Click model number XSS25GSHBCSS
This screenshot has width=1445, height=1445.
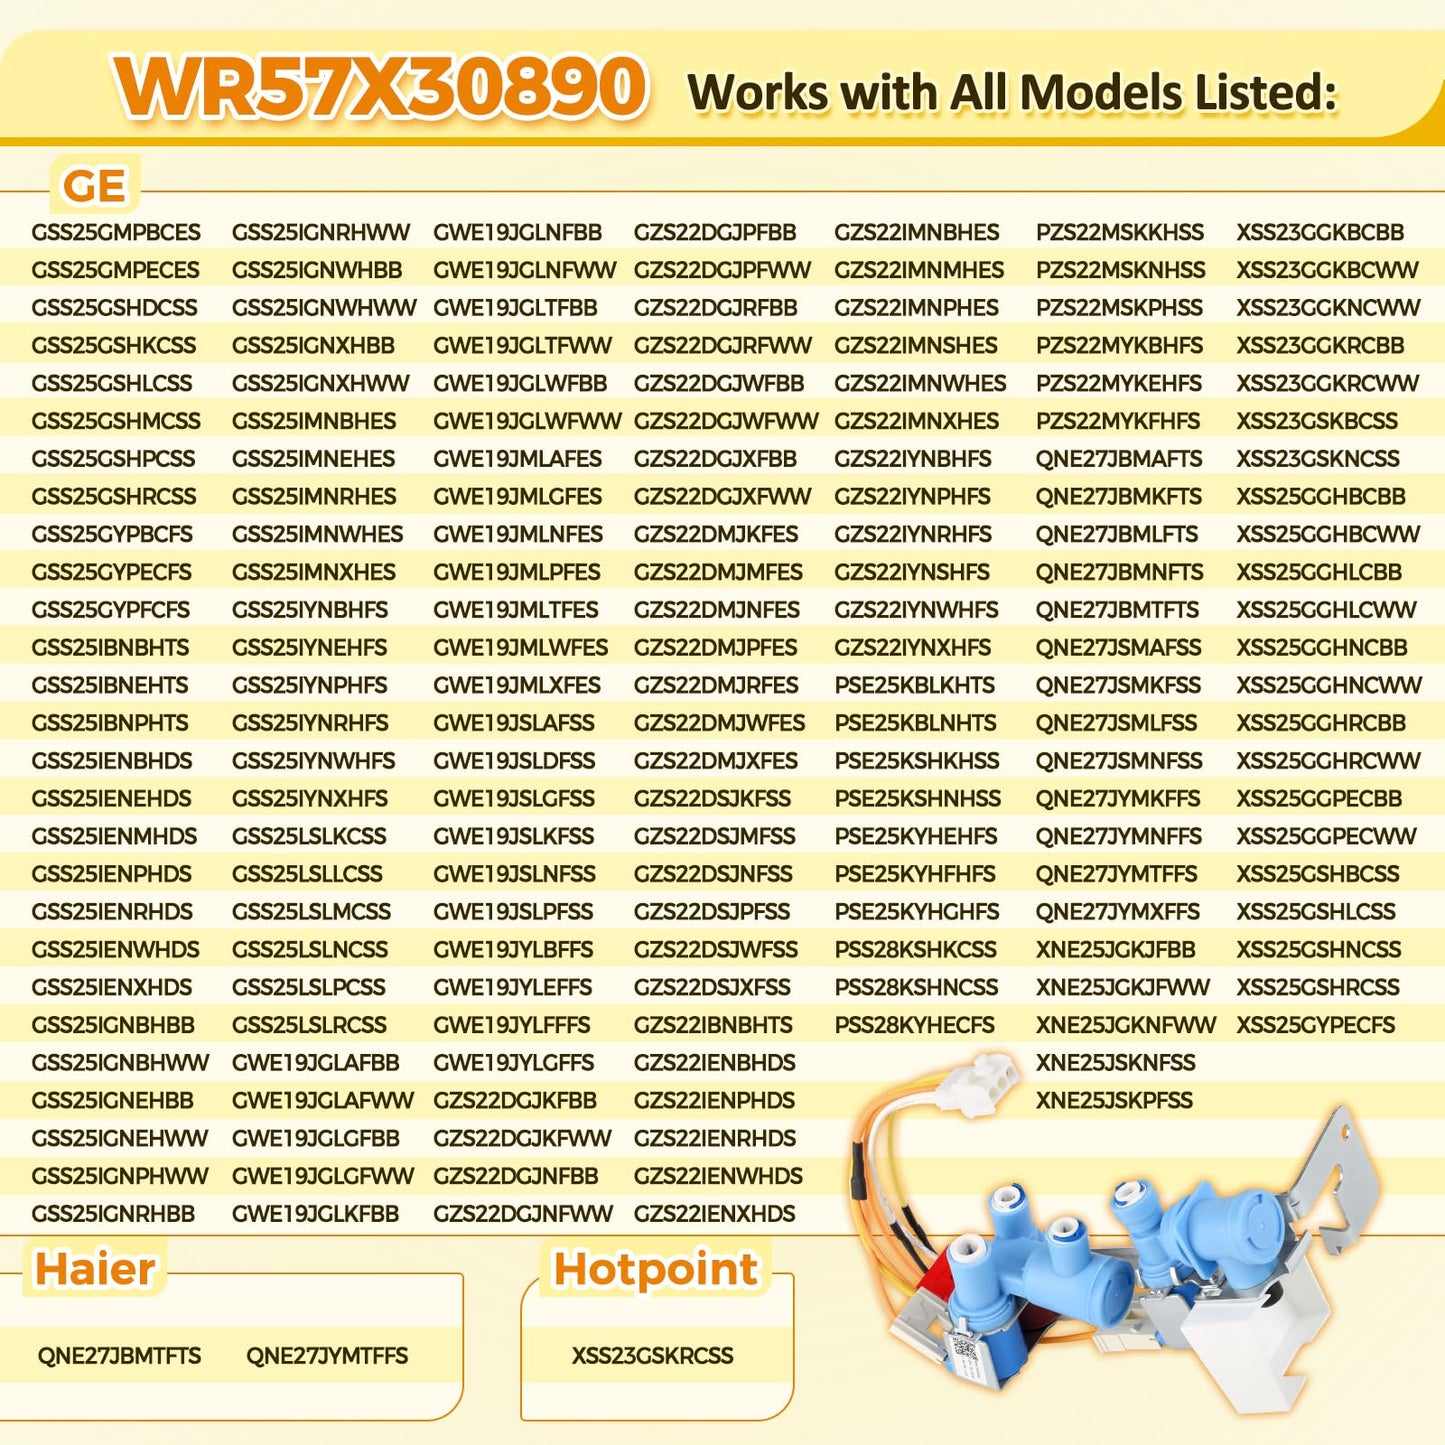point(1318,873)
